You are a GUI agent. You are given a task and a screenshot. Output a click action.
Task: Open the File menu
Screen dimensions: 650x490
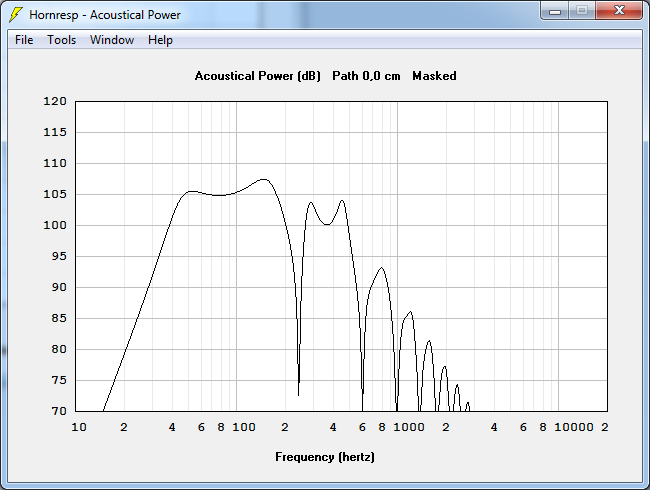pyautogui.click(x=24, y=40)
